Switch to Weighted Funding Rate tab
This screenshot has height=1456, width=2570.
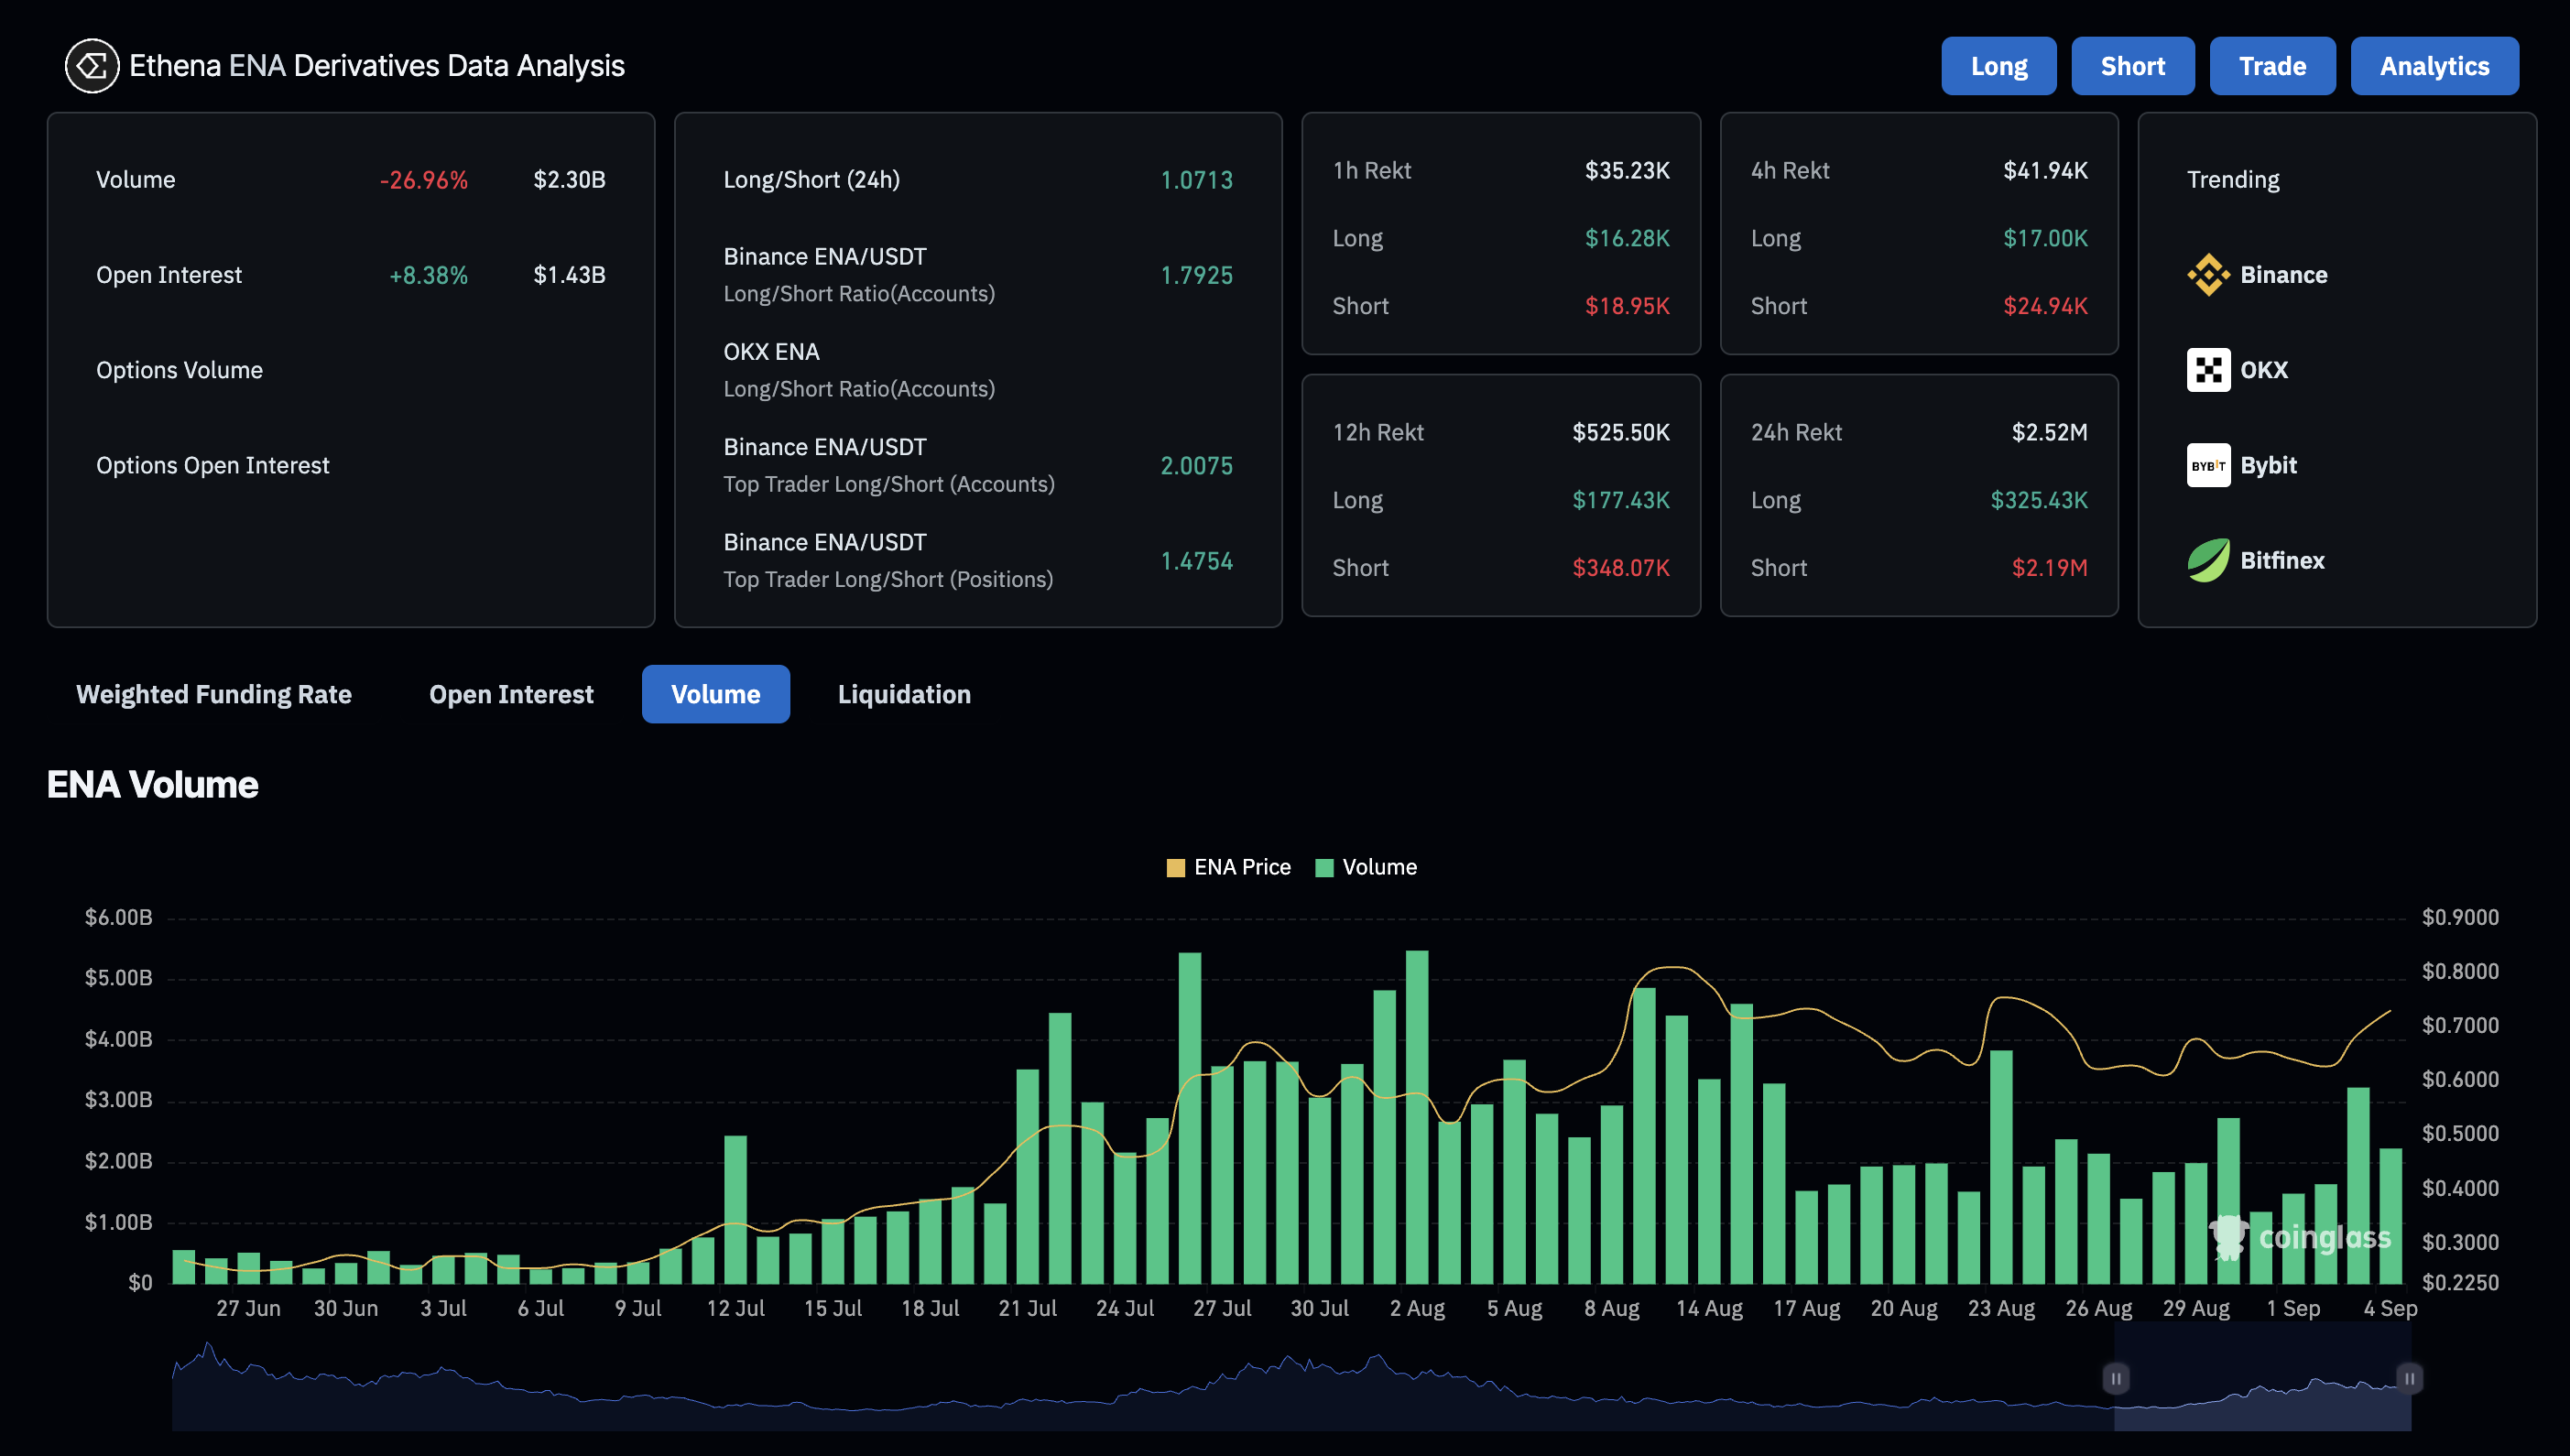click(x=214, y=694)
